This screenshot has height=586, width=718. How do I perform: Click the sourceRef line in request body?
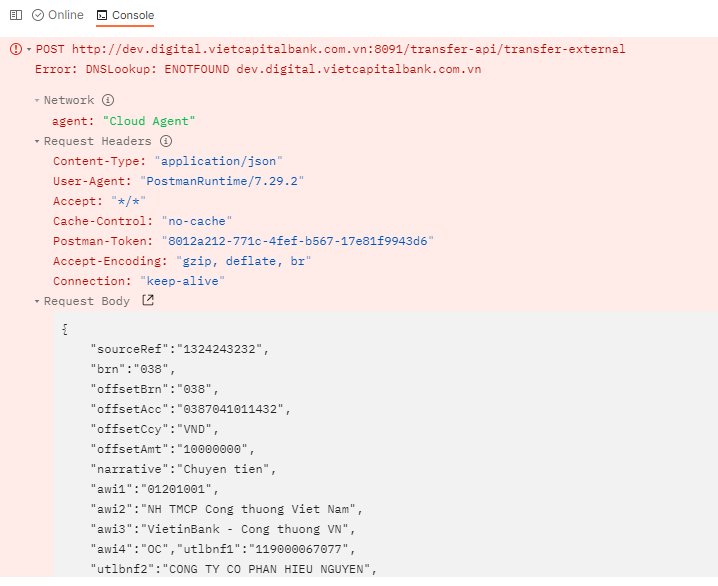[x=180, y=349]
